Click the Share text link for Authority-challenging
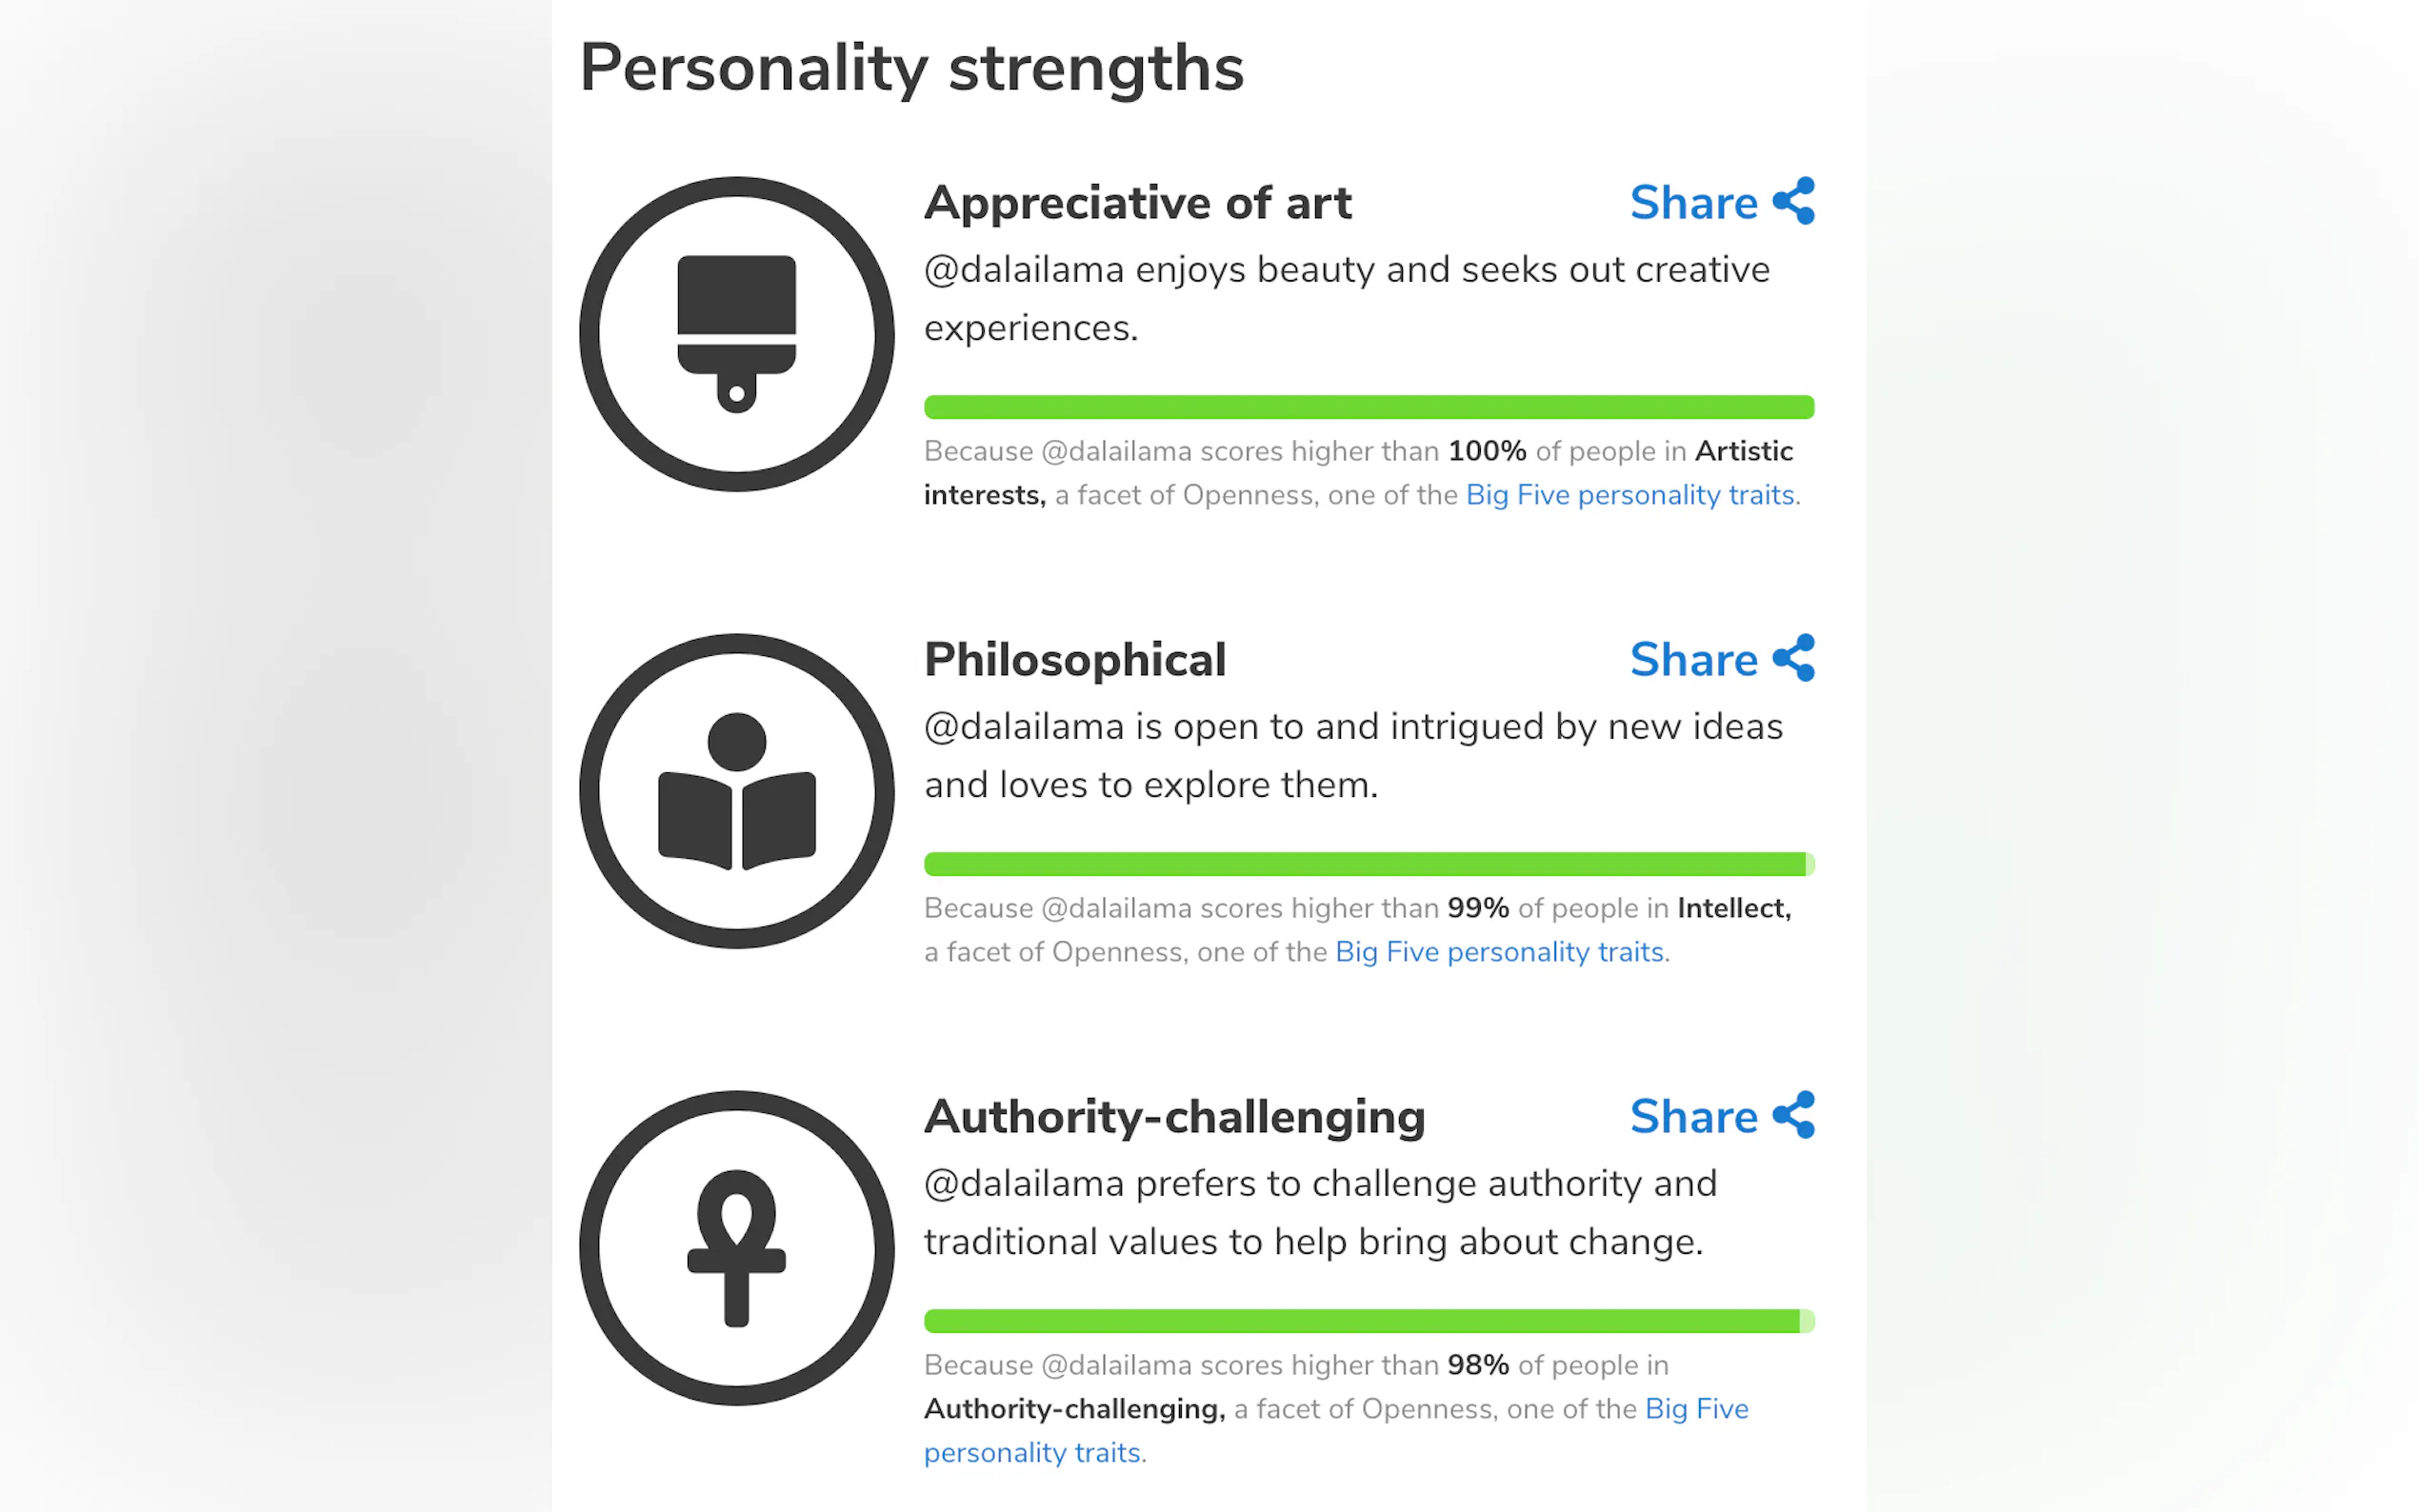This screenshot has width=2419, height=1512. tap(1693, 1117)
